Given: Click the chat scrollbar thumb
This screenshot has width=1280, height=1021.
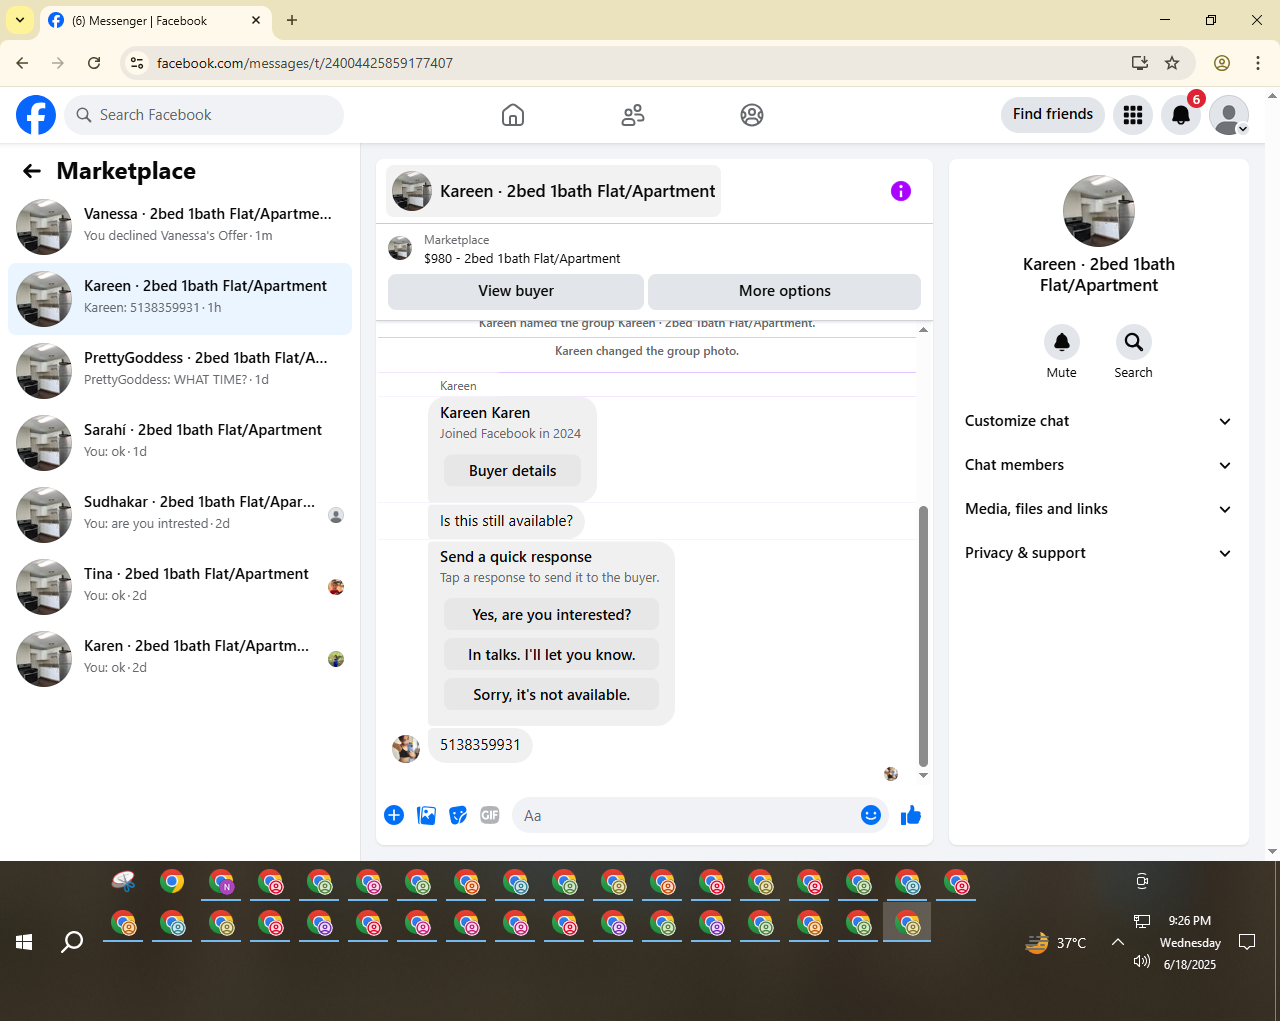Looking at the screenshot, I should click(923, 636).
